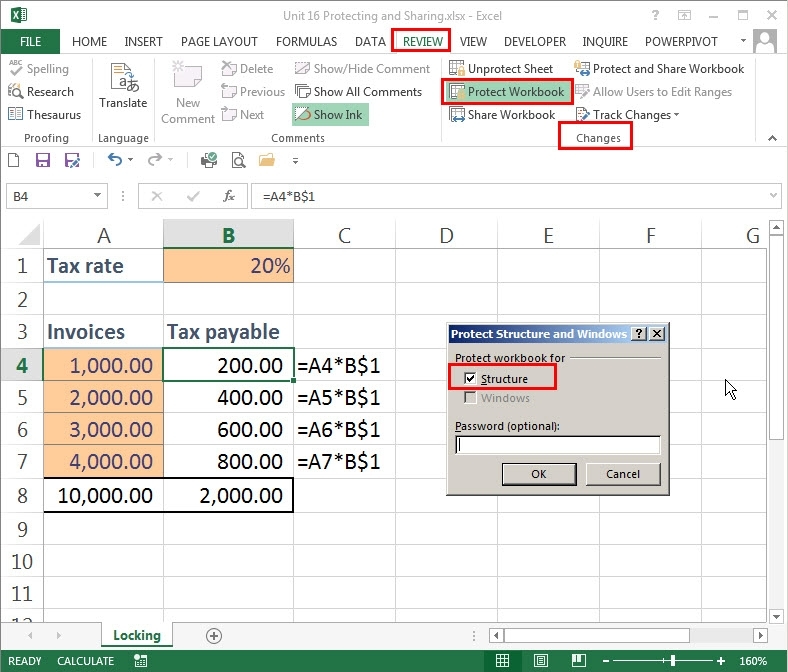Screen dimensions: 788x672
Task: Click Cancel in Protect Structure dialog
Action: pos(623,474)
